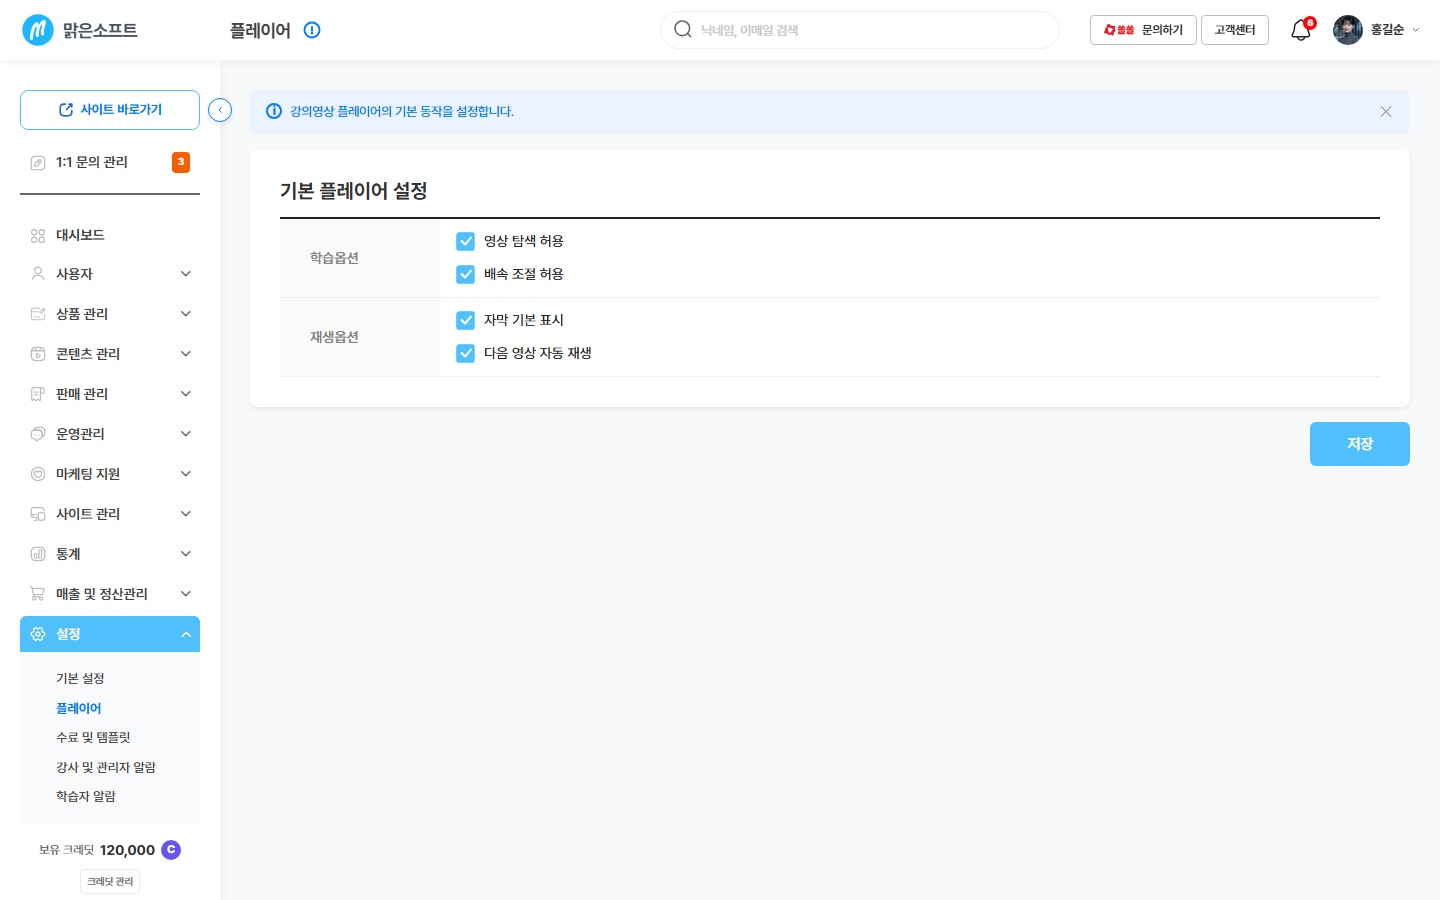Viewport: 1440px width, 900px height.
Task: Expand the 콘텐츠 관리 chevron
Action: pos(186,354)
